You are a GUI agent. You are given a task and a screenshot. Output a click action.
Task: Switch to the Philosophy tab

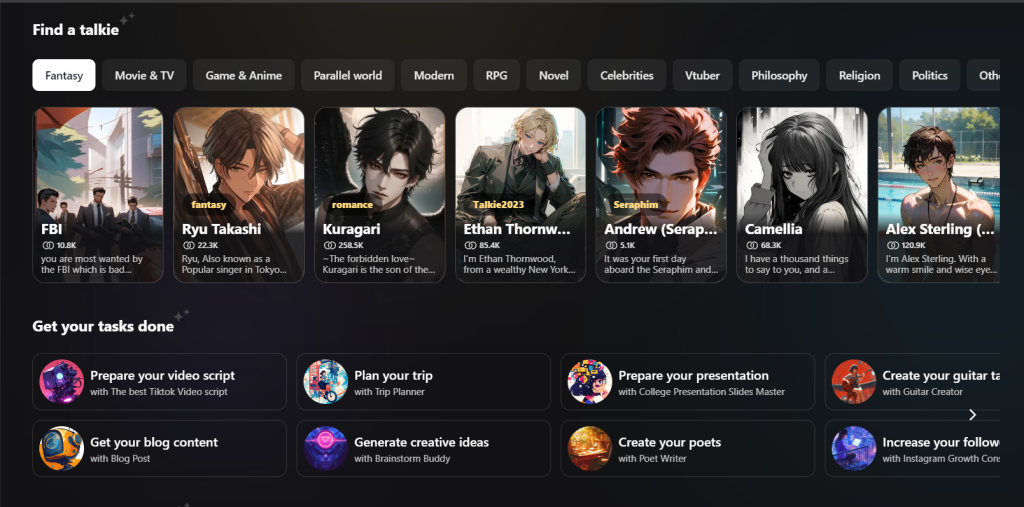coord(779,75)
